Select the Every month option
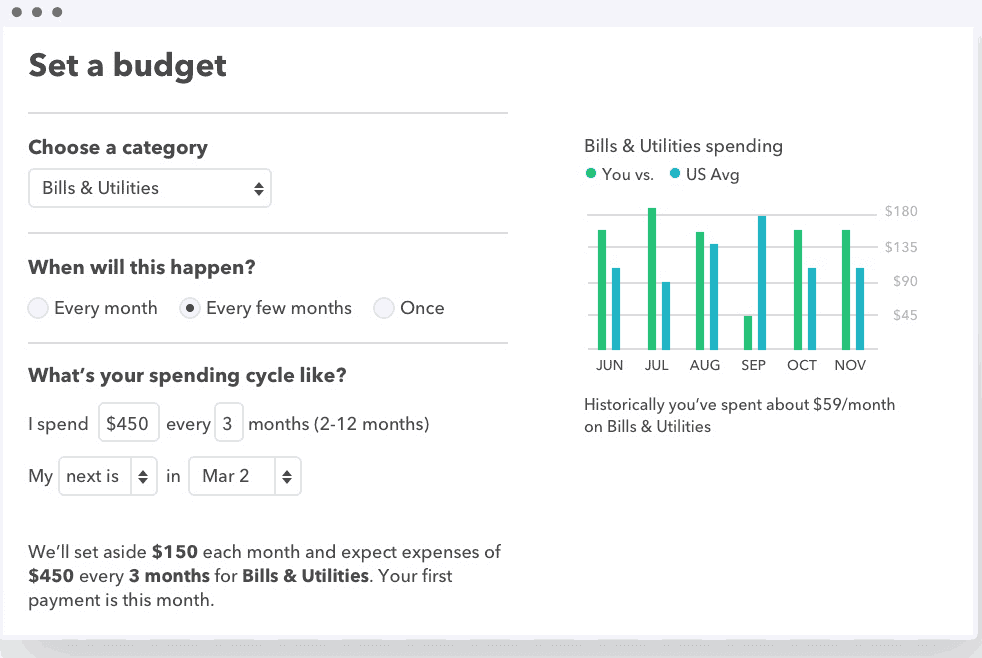This screenshot has width=982, height=658. click(38, 308)
